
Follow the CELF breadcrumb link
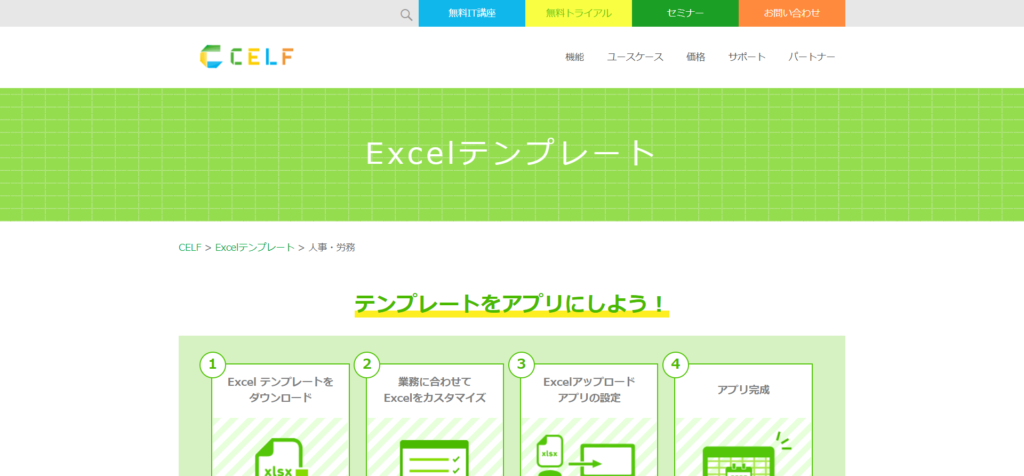pyautogui.click(x=189, y=247)
